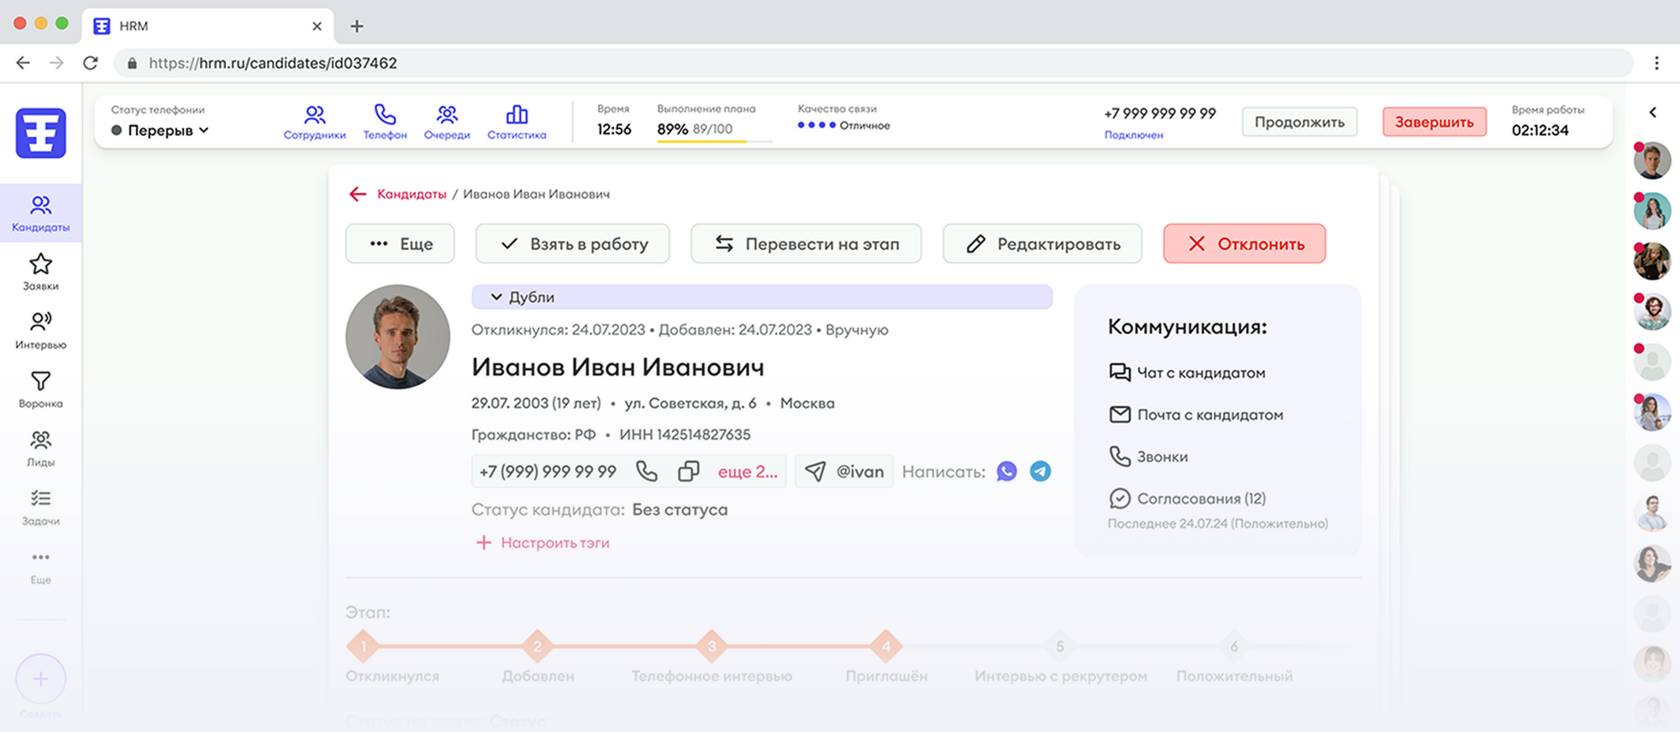Open Почта с кандидатом
This screenshot has height=732, width=1680.
(1196, 415)
